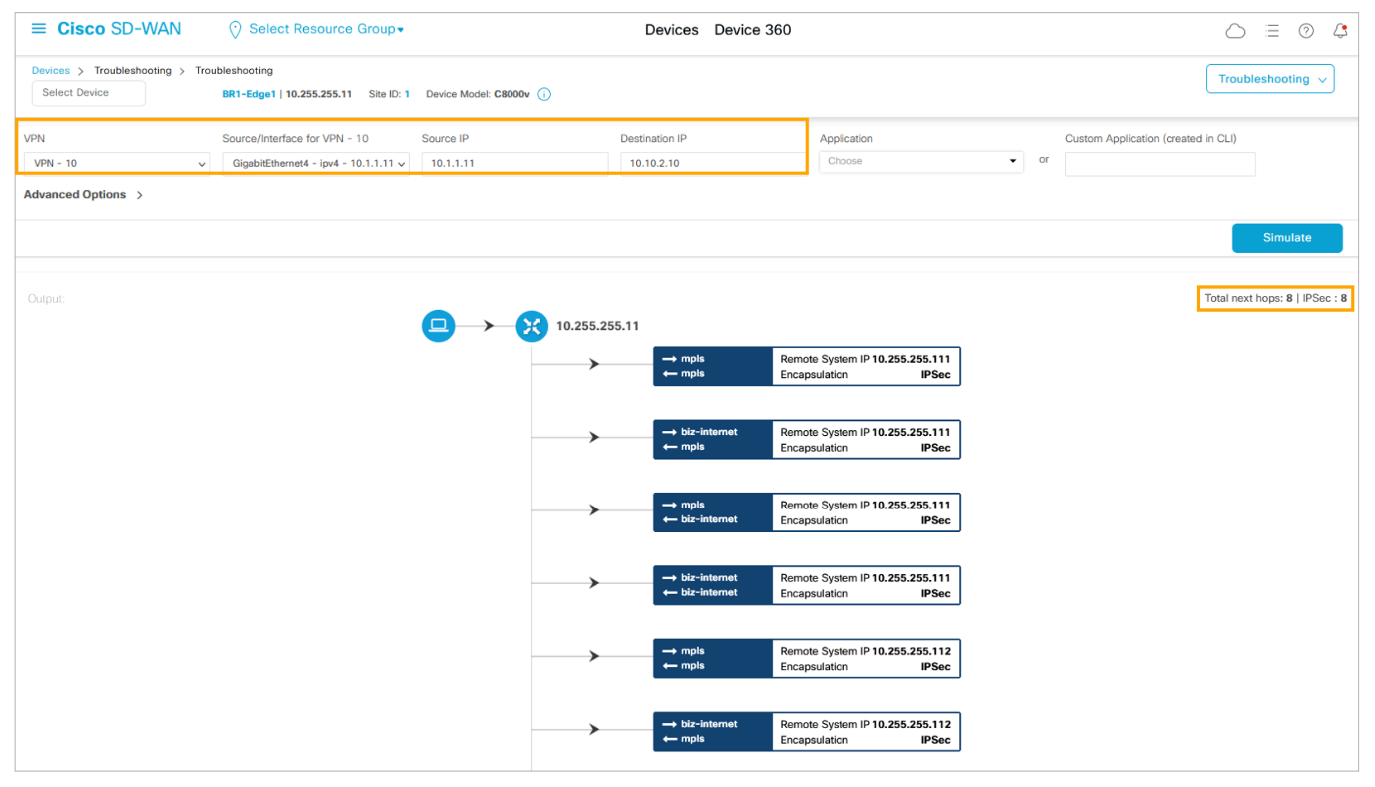Click the Destination IP input field

(711, 163)
